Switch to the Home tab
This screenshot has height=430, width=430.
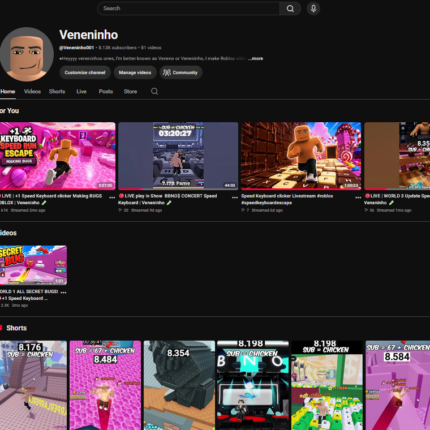pos(8,91)
